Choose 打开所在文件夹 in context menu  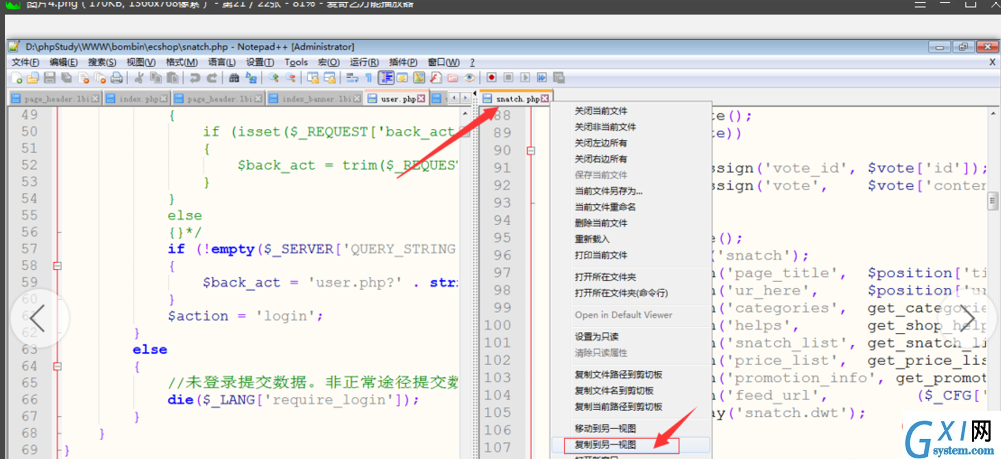point(605,276)
